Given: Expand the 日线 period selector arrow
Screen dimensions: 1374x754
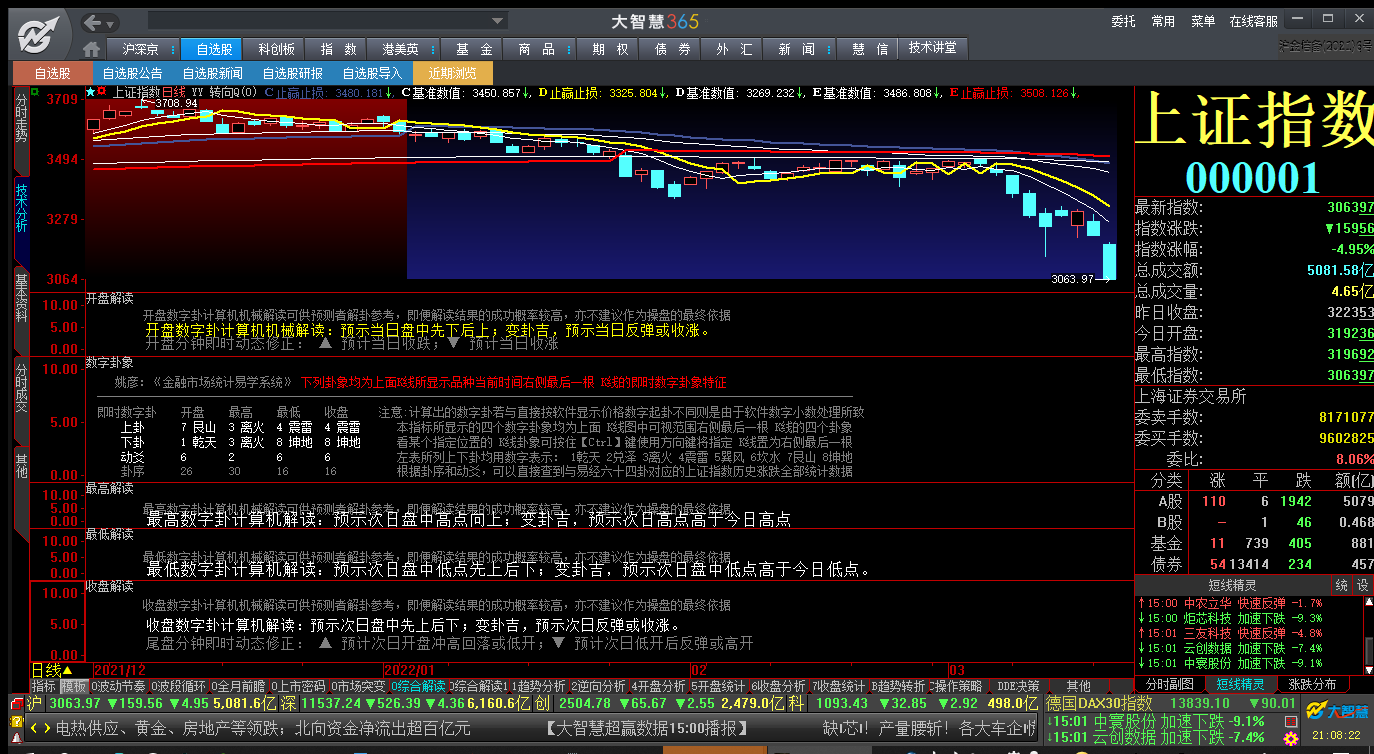Looking at the screenshot, I should pyautogui.click(x=69, y=670).
